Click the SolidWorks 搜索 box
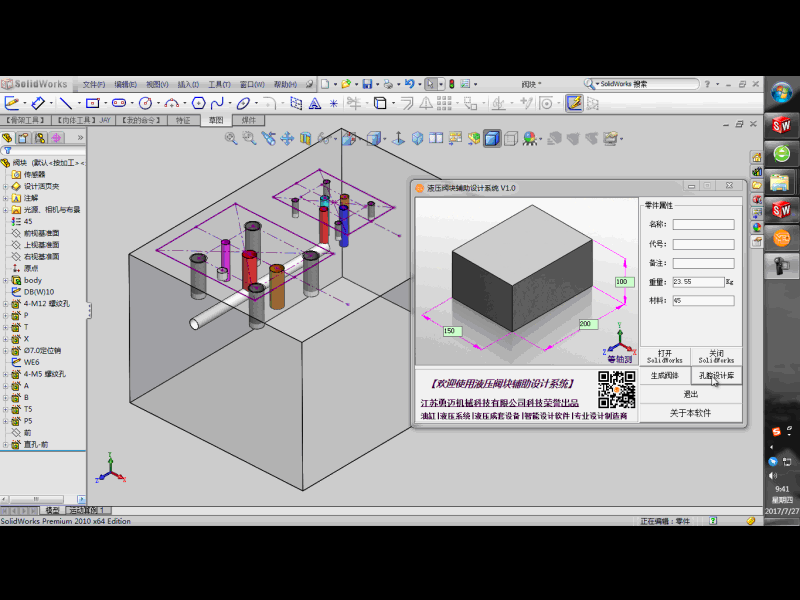Viewport: 800px width, 600px height. point(641,84)
